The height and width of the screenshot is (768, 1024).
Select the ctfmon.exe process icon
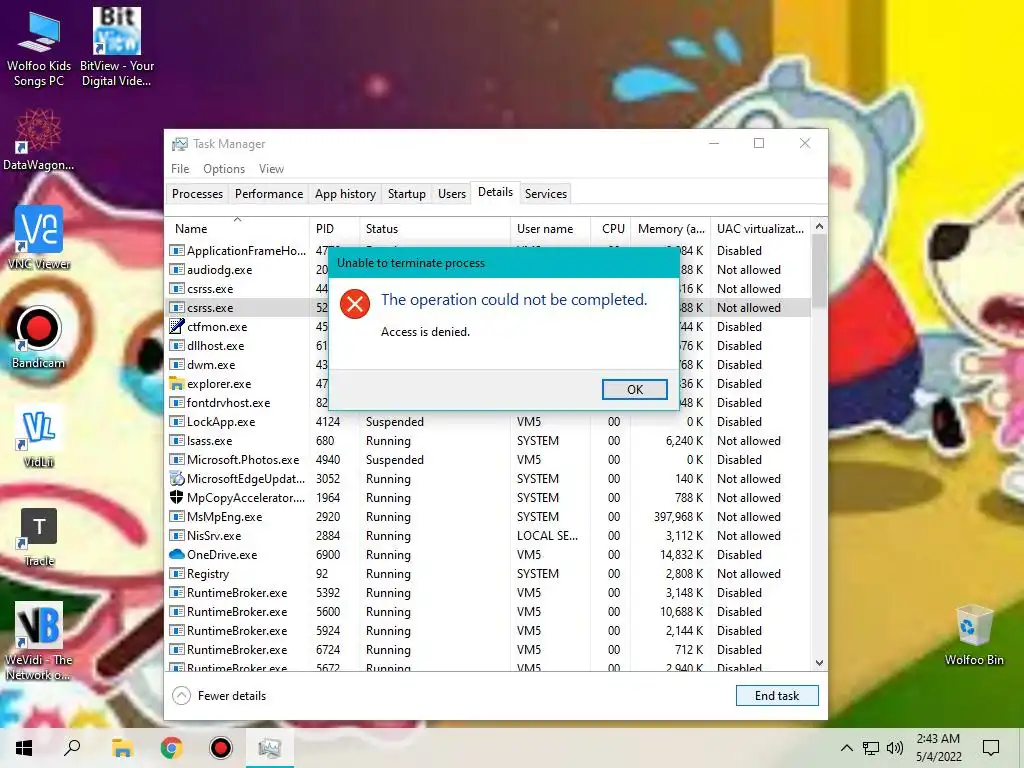click(176, 326)
